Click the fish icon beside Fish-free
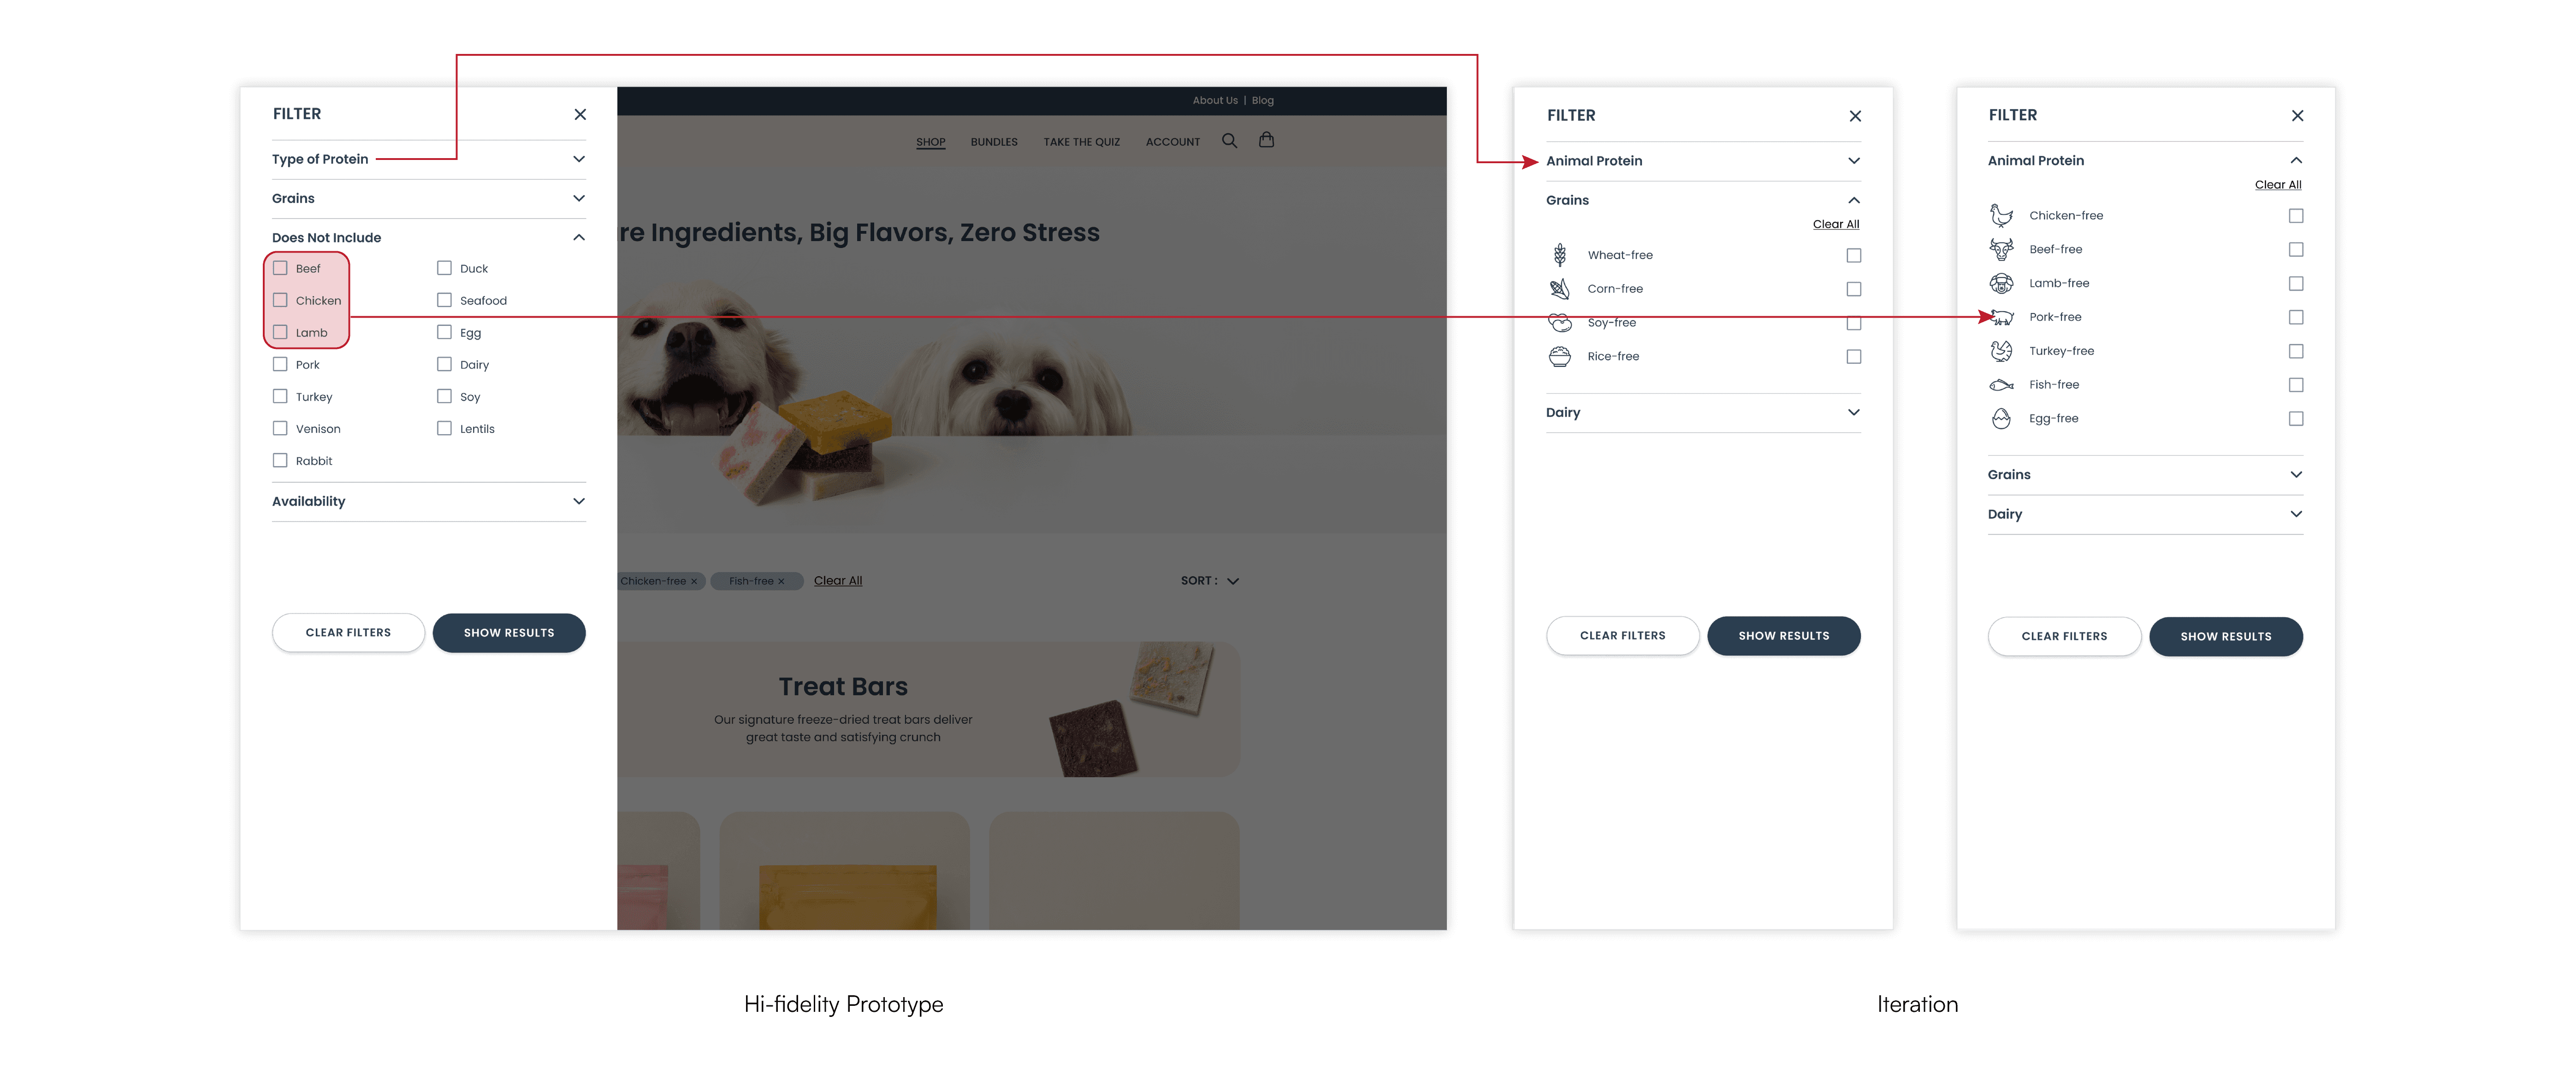The image size is (2576, 1081). (2001, 385)
